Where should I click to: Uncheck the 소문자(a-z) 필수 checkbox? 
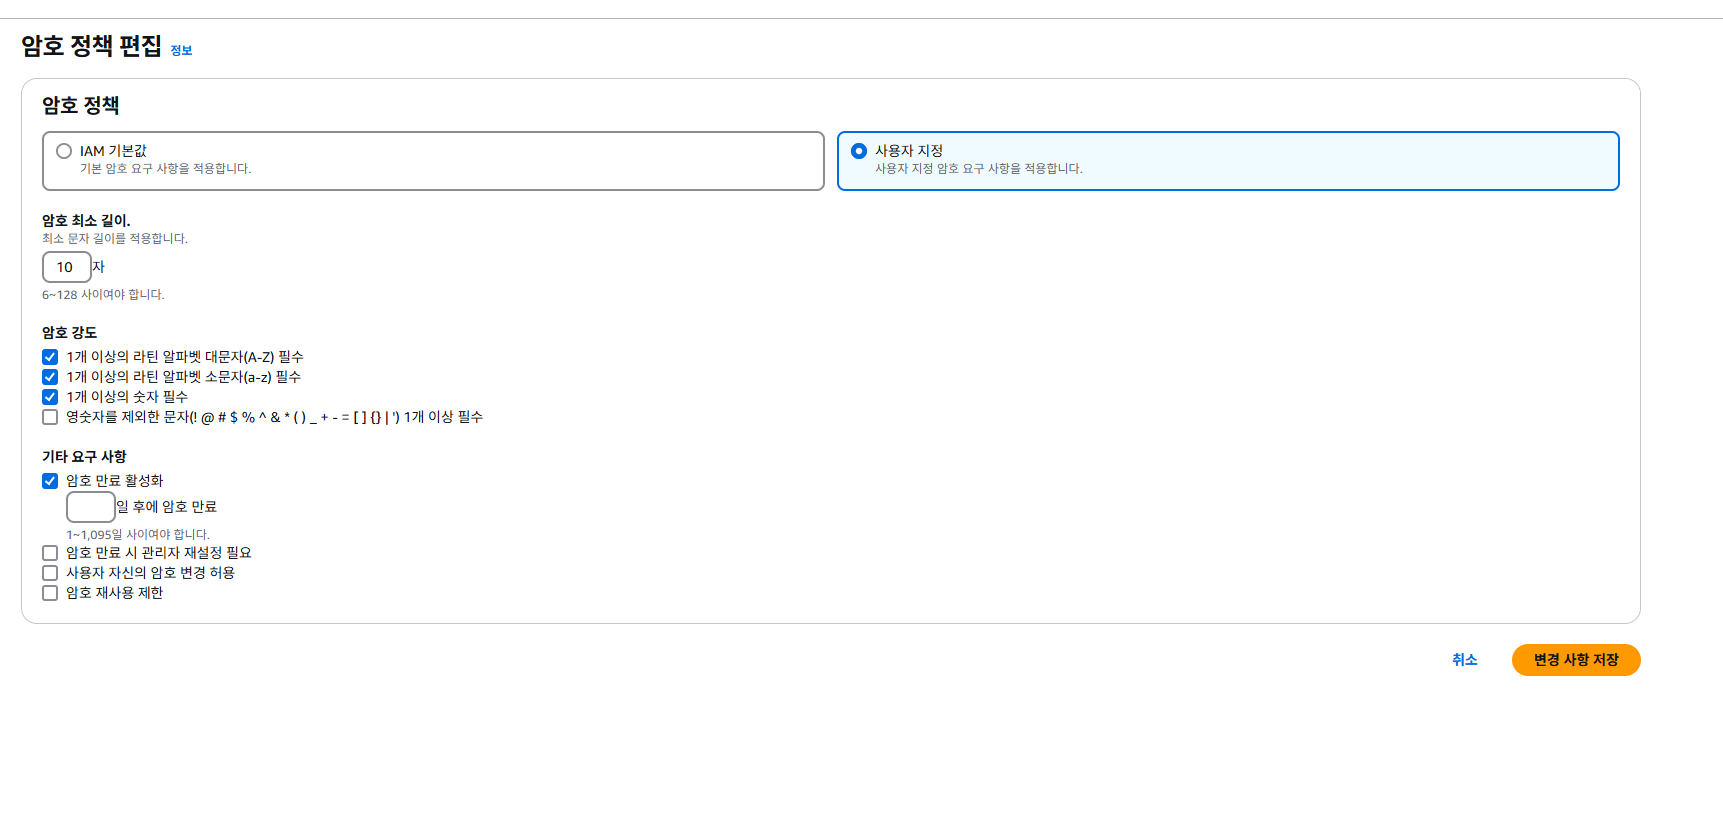tap(50, 377)
